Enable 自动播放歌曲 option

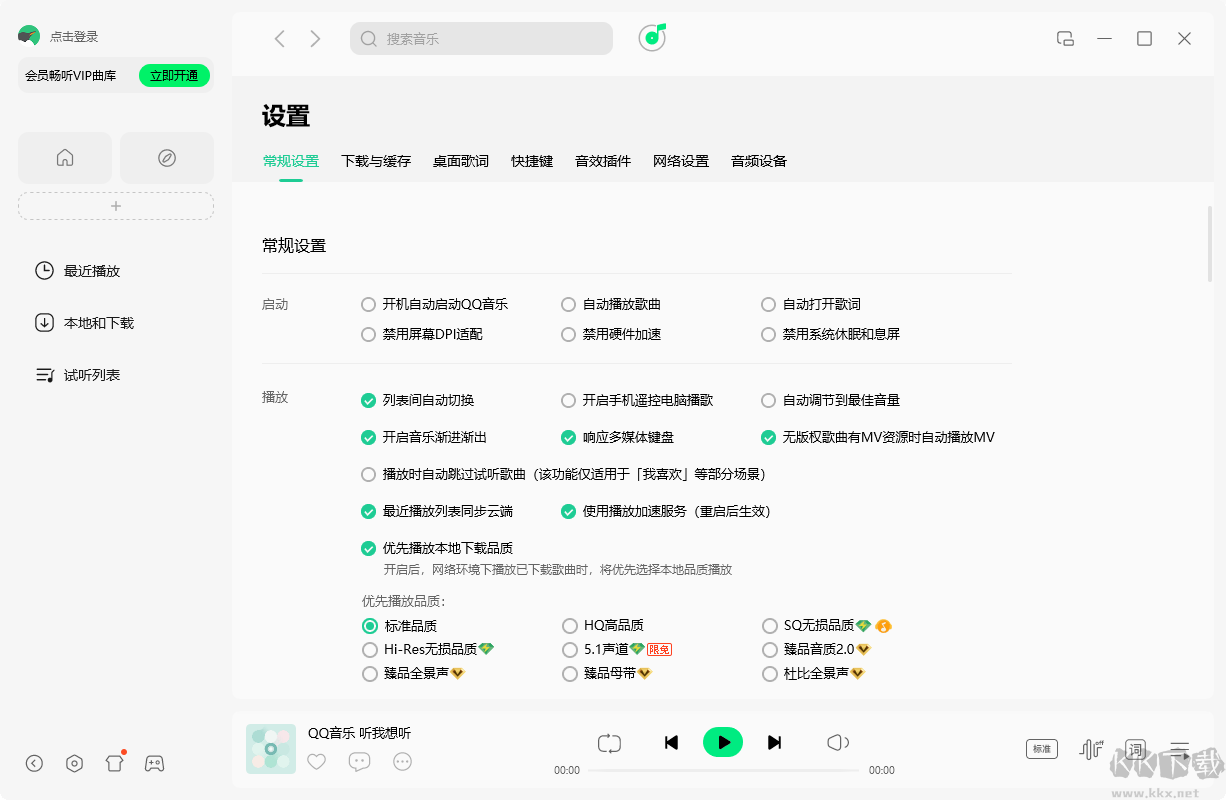point(568,304)
